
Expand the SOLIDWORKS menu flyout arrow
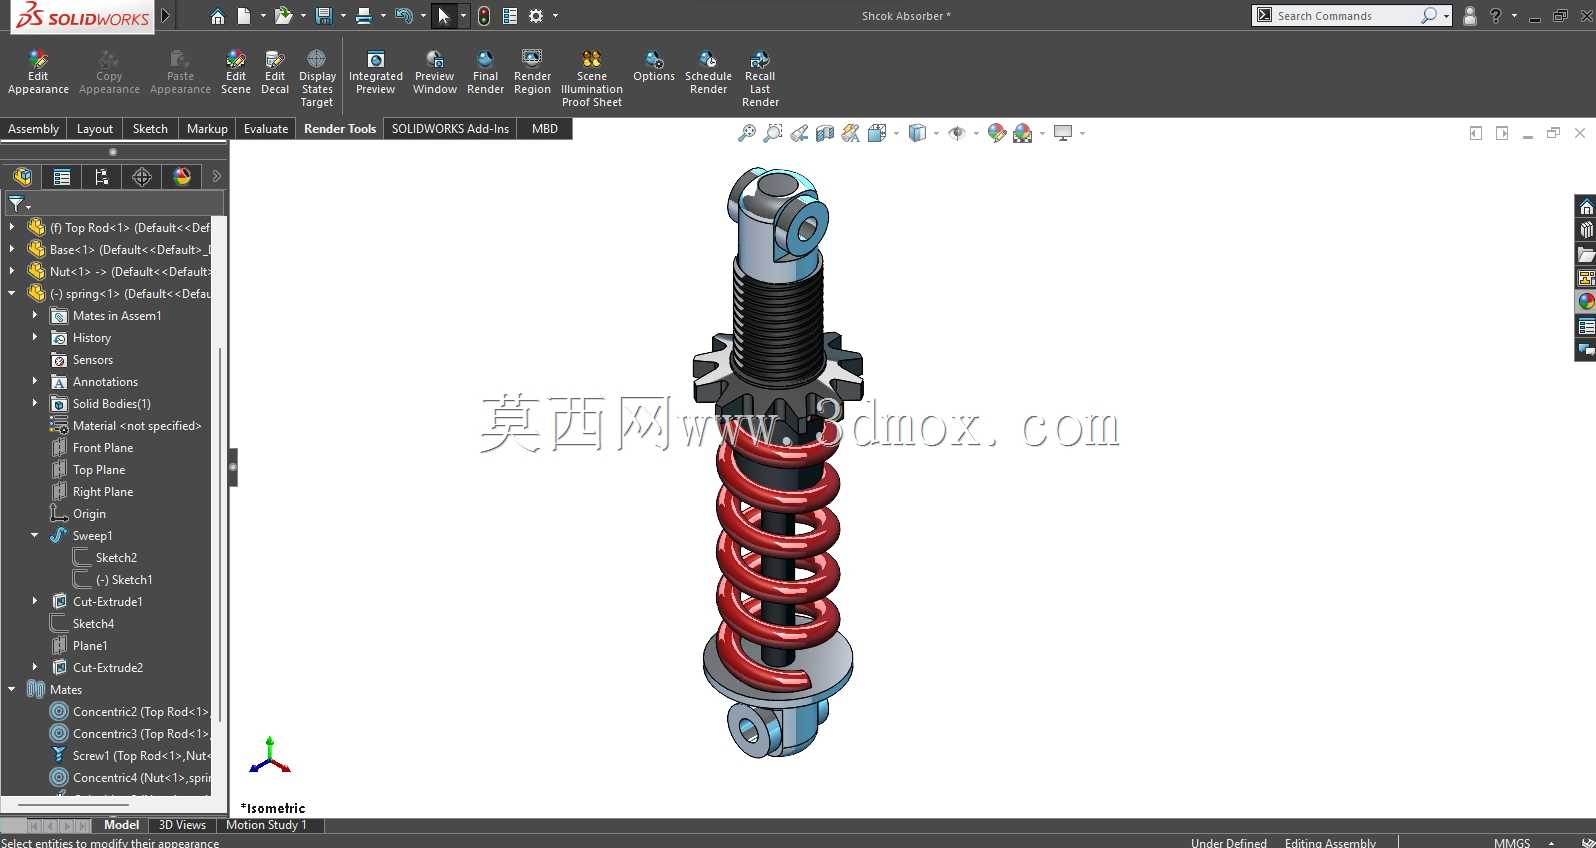coord(166,16)
